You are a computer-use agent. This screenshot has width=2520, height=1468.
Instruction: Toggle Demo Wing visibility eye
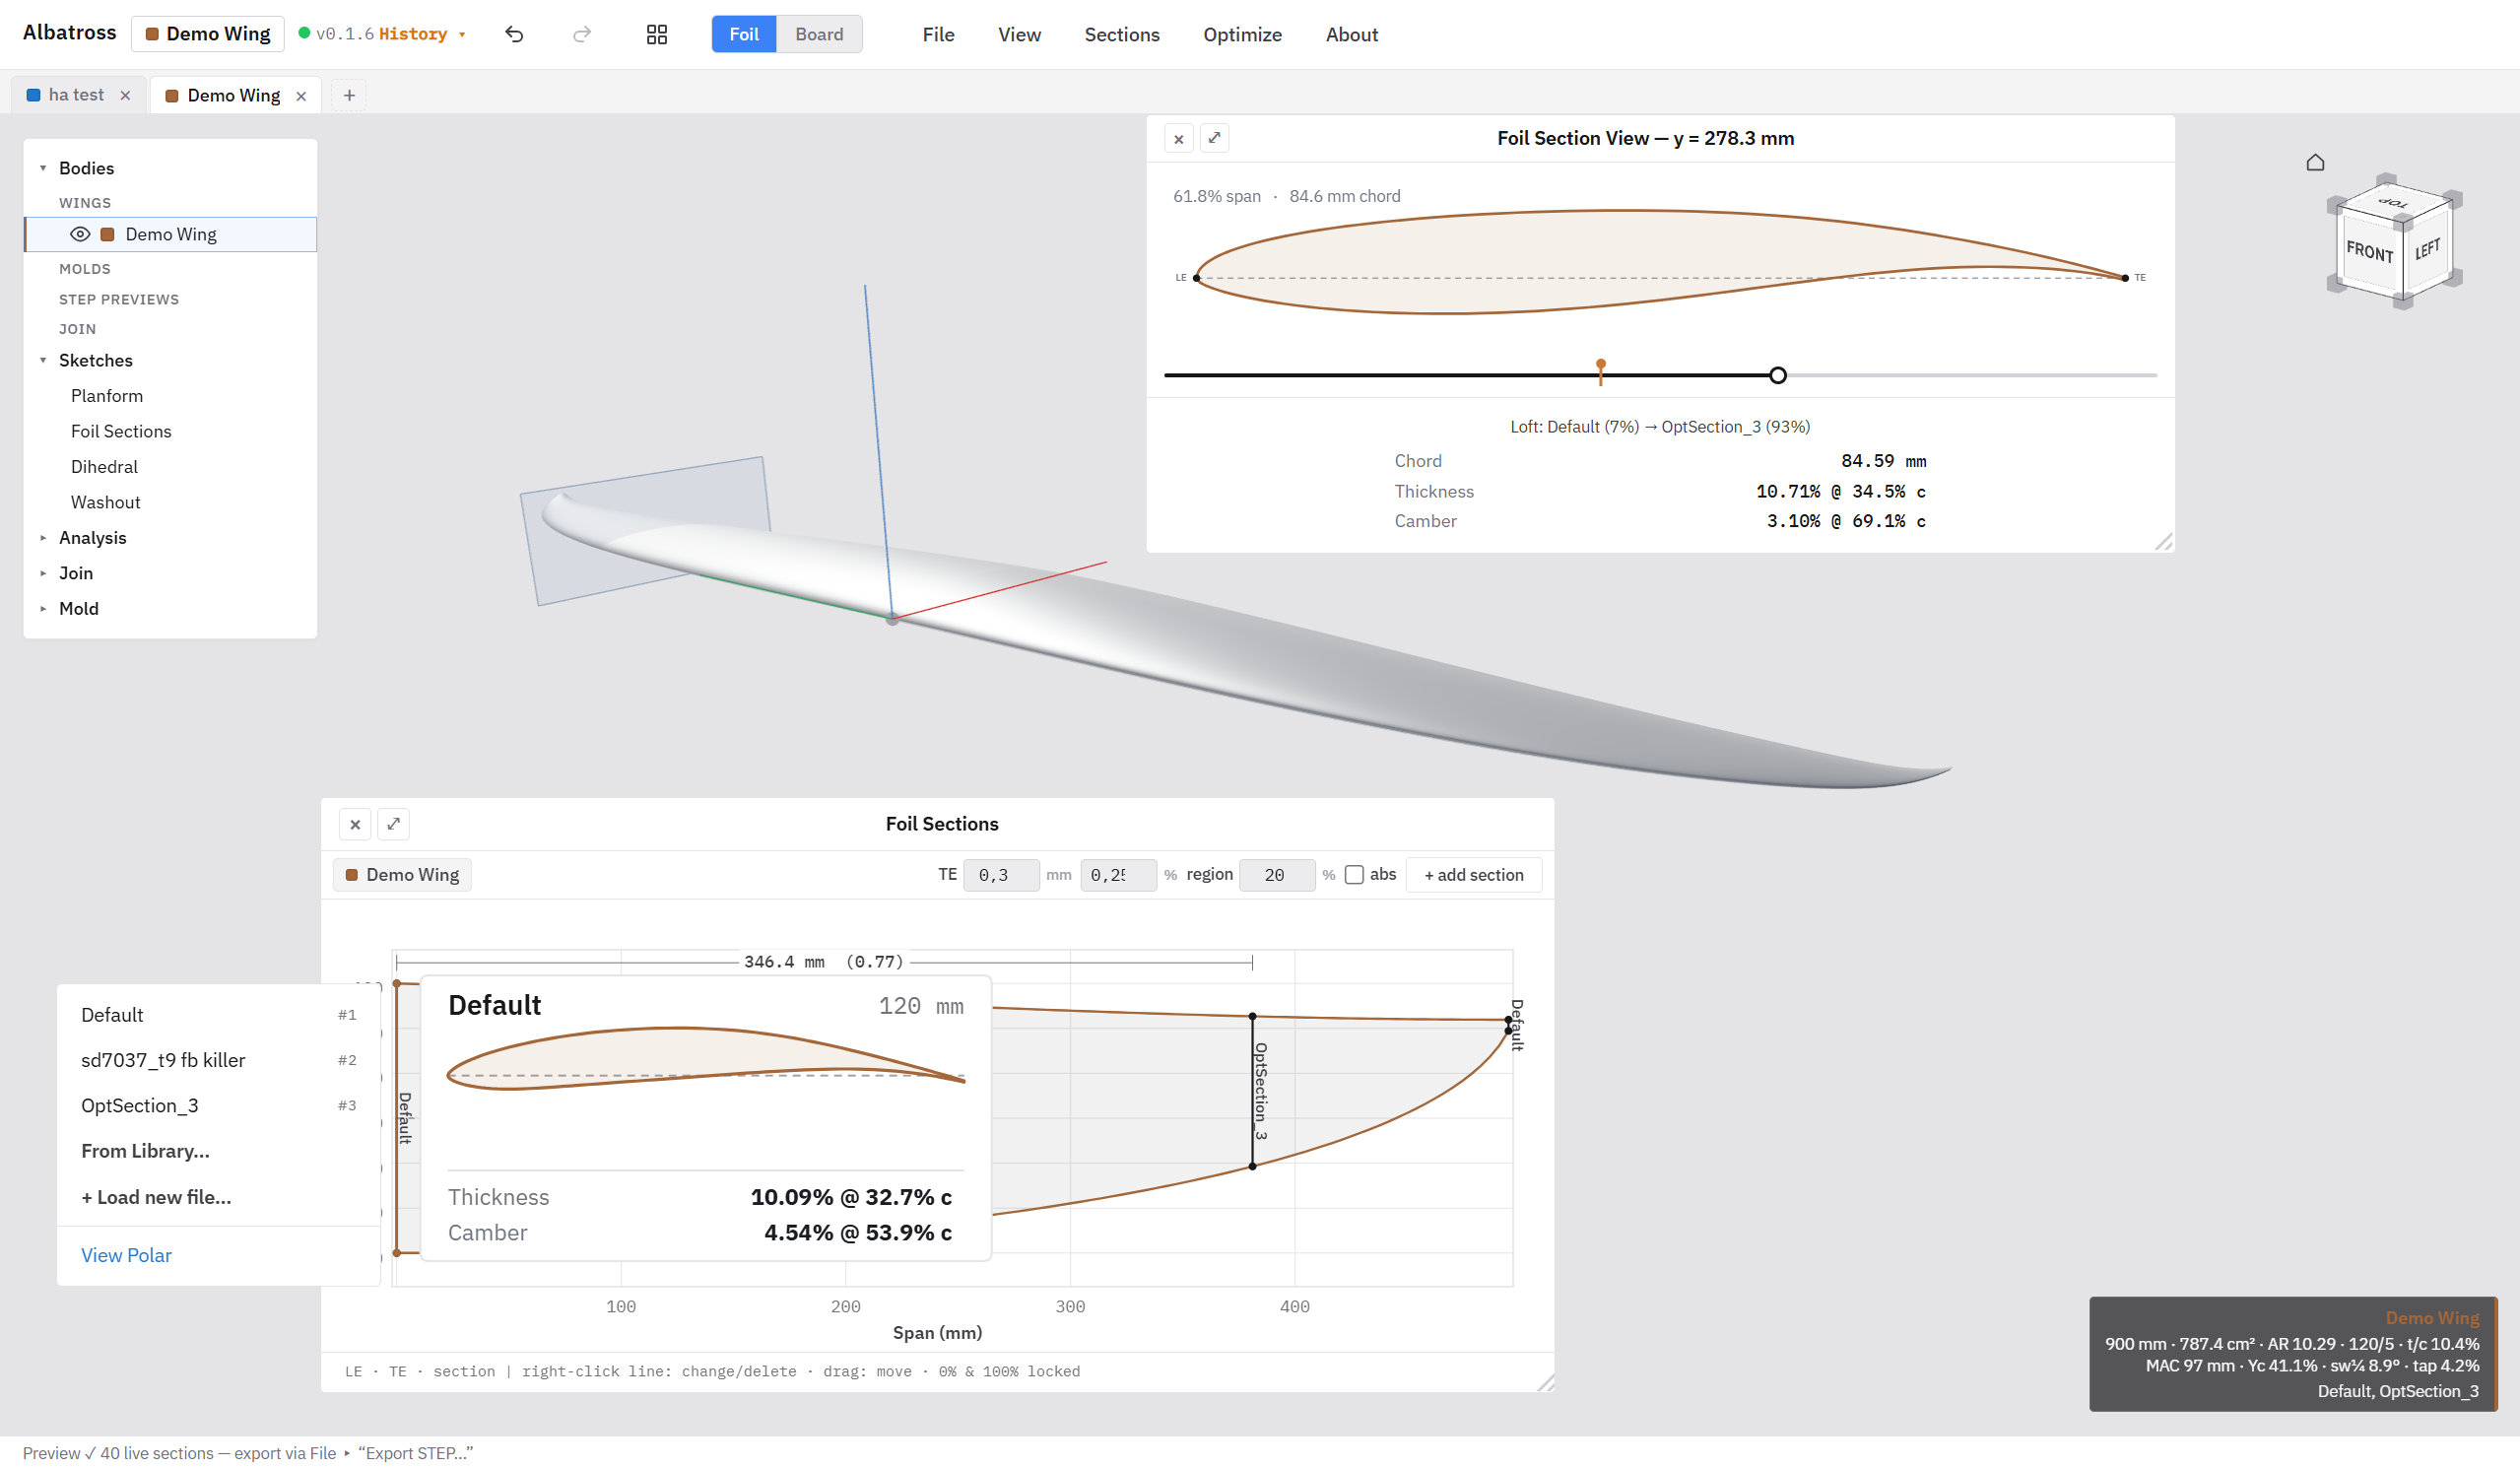pos(80,234)
